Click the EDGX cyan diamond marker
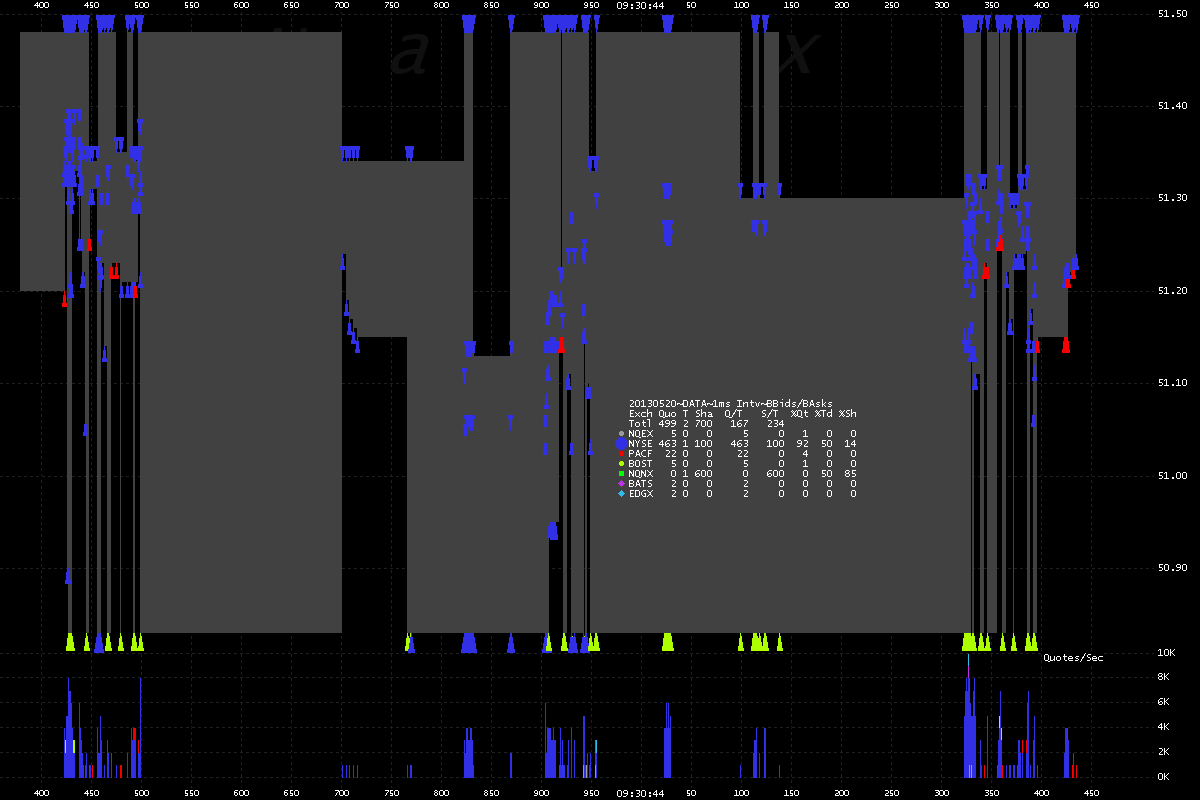1200x800 pixels. tap(621, 494)
